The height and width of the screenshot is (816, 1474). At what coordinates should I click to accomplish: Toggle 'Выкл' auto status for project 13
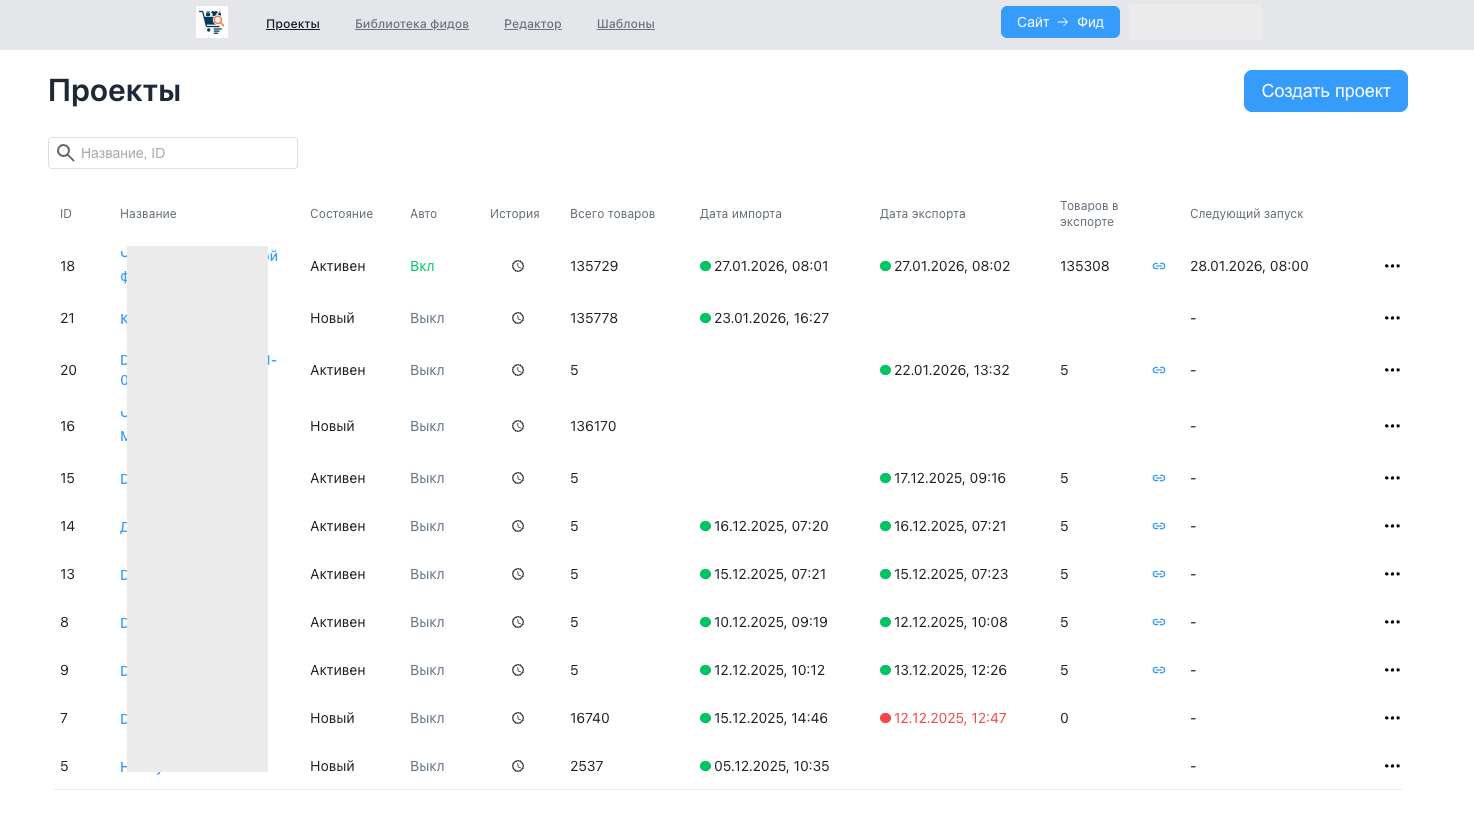tap(427, 574)
